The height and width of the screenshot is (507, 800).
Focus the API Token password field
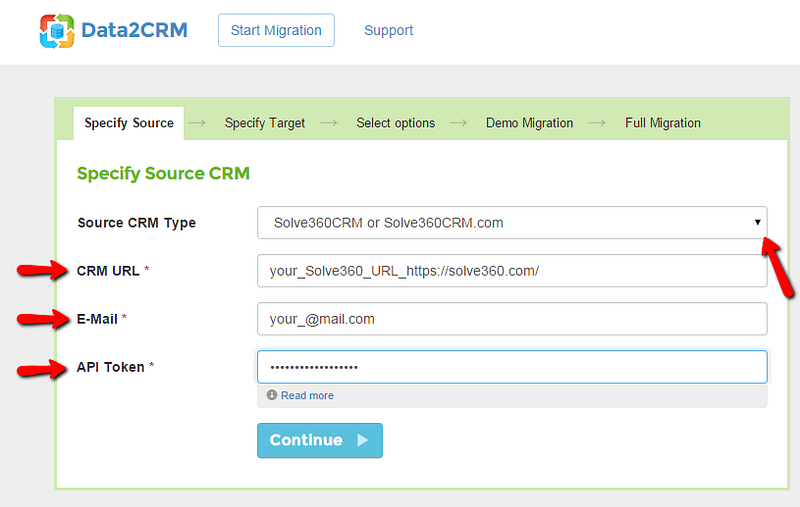[512, 367]
